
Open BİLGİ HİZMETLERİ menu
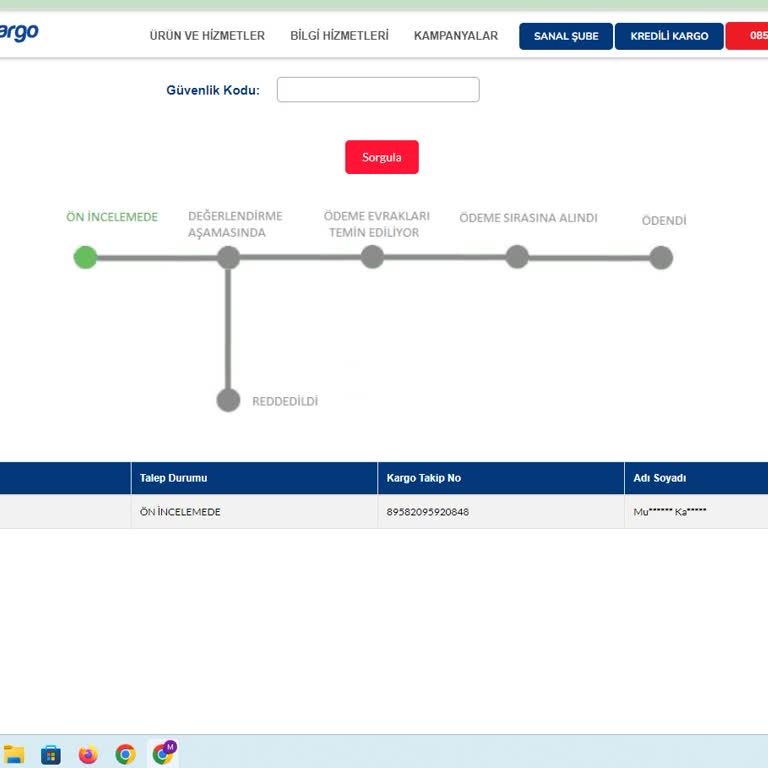339,36
